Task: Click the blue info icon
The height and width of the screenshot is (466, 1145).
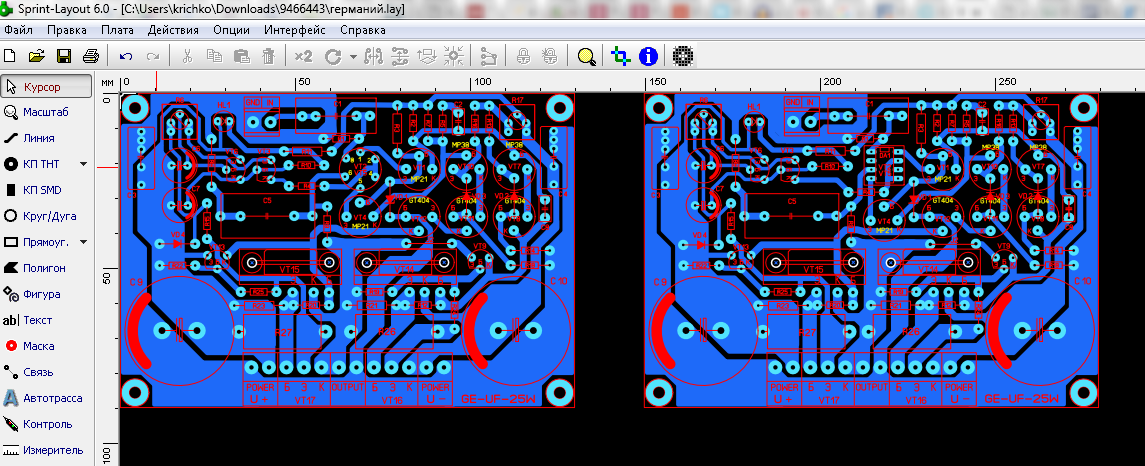Action: pos(648,56)
